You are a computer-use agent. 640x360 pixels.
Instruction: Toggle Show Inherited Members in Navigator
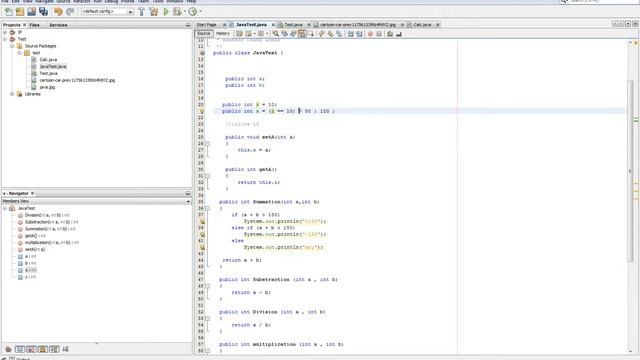click(x=8, y=349)
